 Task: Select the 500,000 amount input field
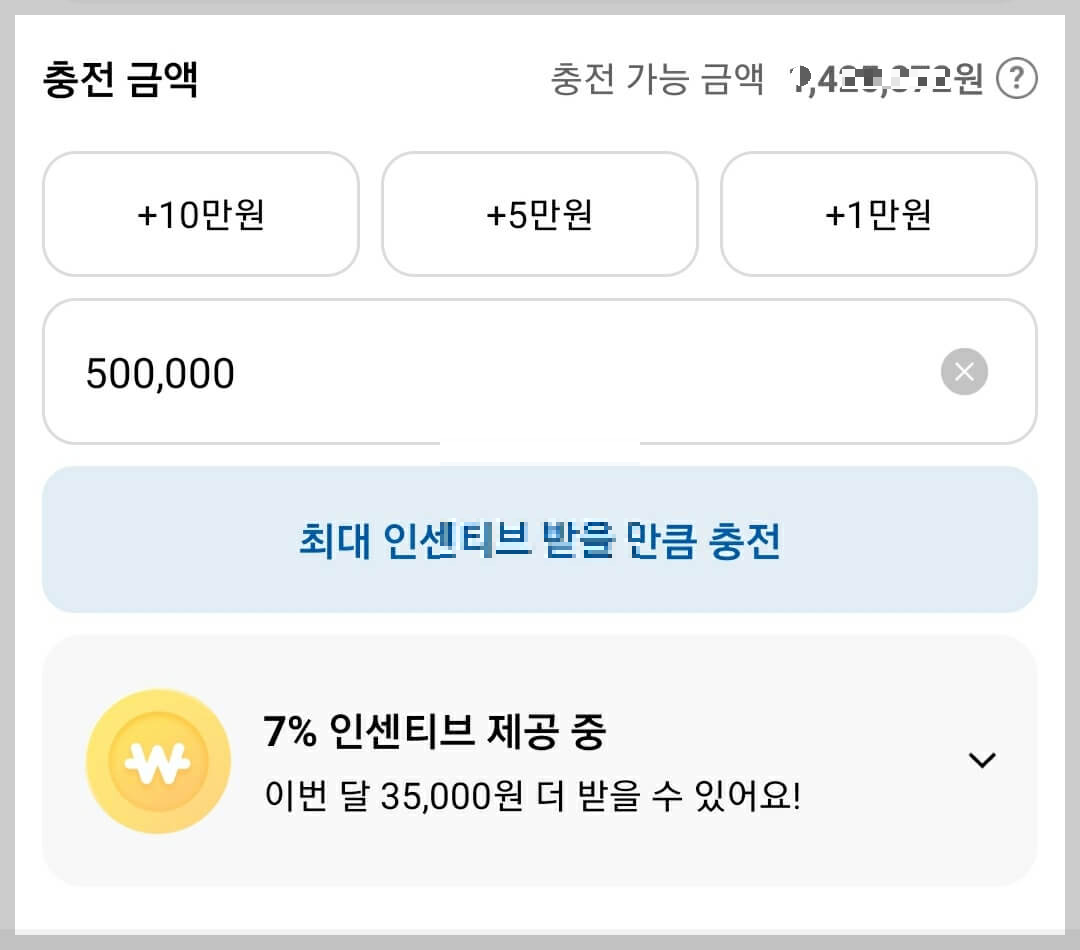tap(400, 372)
